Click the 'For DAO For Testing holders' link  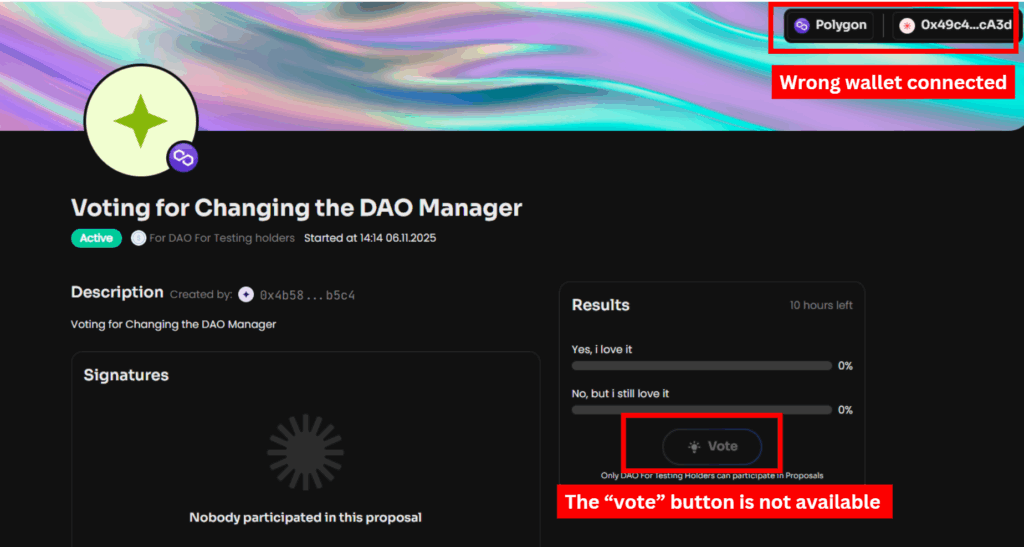(x=222, y=238)
